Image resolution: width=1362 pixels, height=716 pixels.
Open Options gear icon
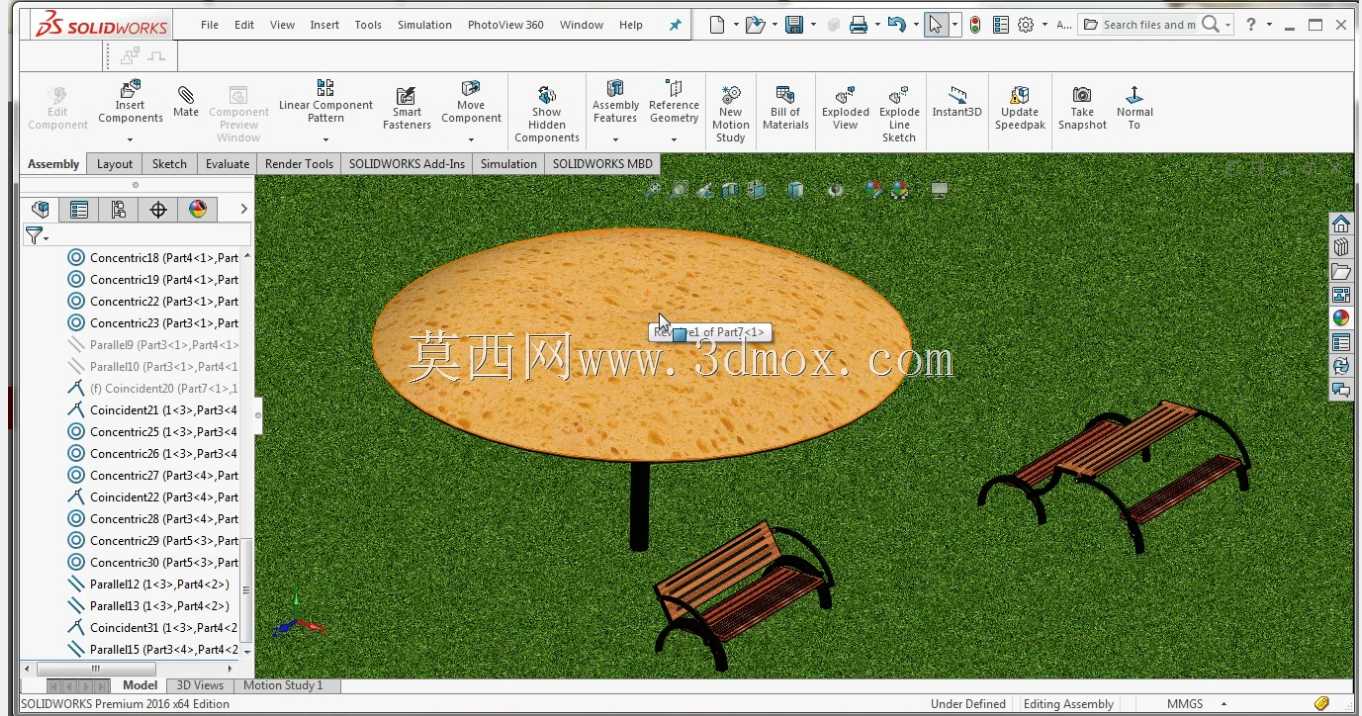pos(1026,25)
